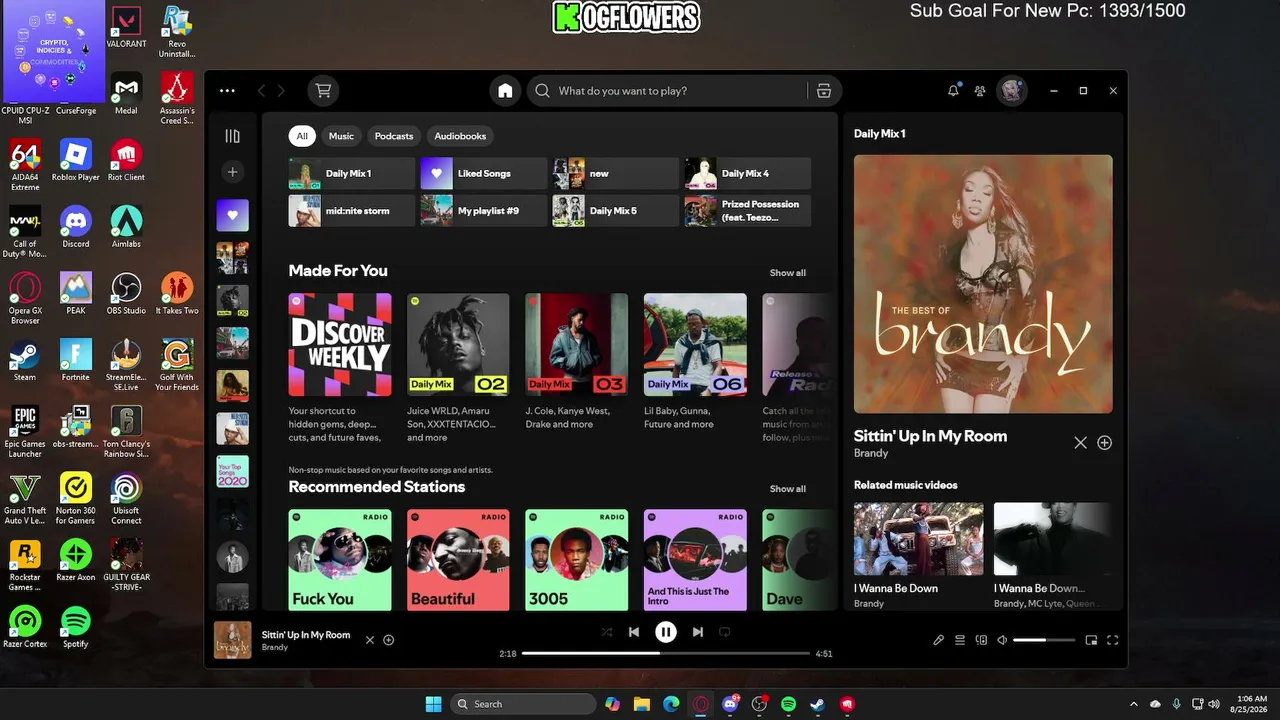Image resolution: width=1280 pixels, height=720 pixels.
Task: Mute with the speaker icon
Action: pyautogui.click(x=1002, y=640)
